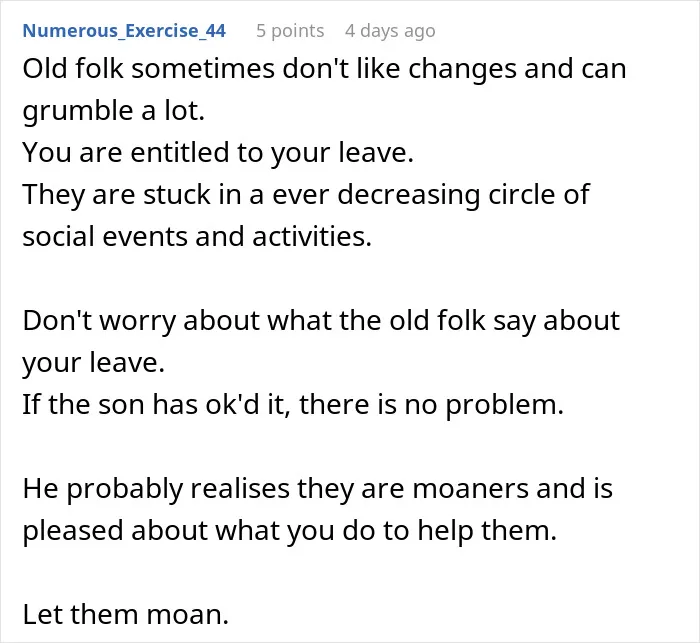Click the text "social events and activities."
This screenshot has height=643, width=700.
click(197, 236)
